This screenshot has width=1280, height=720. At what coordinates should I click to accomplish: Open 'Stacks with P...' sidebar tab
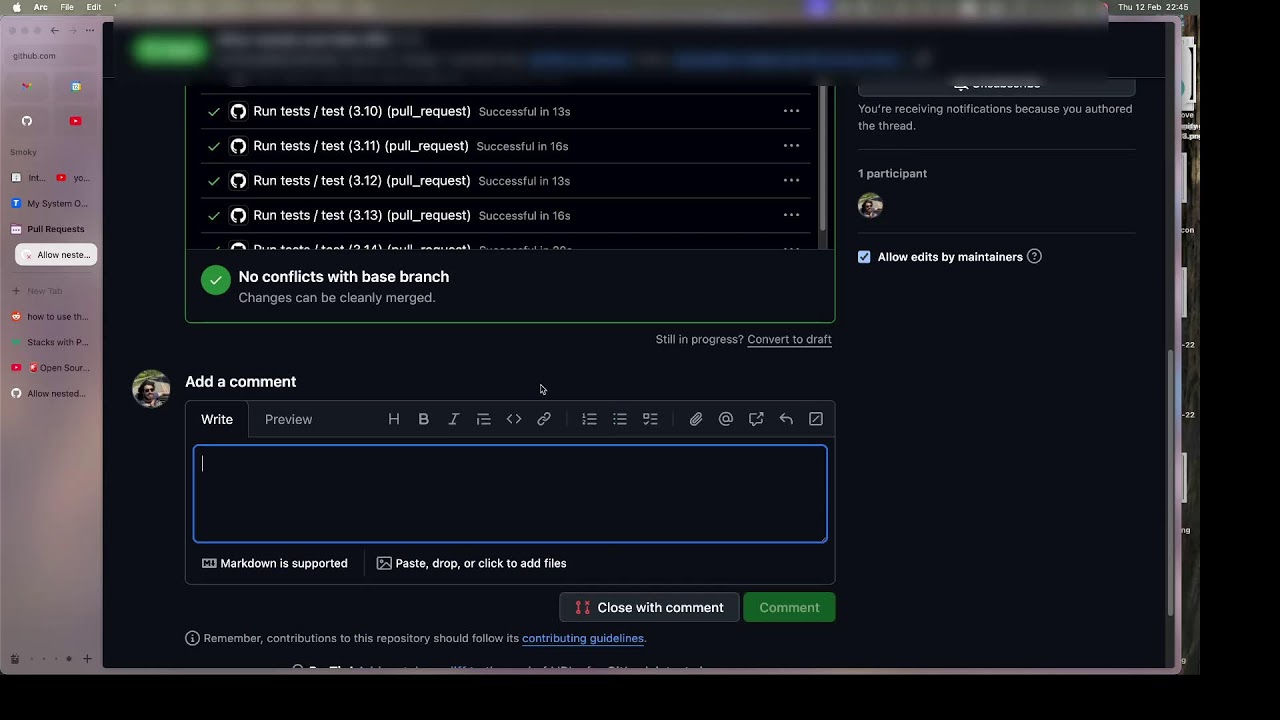click(55, 342)
